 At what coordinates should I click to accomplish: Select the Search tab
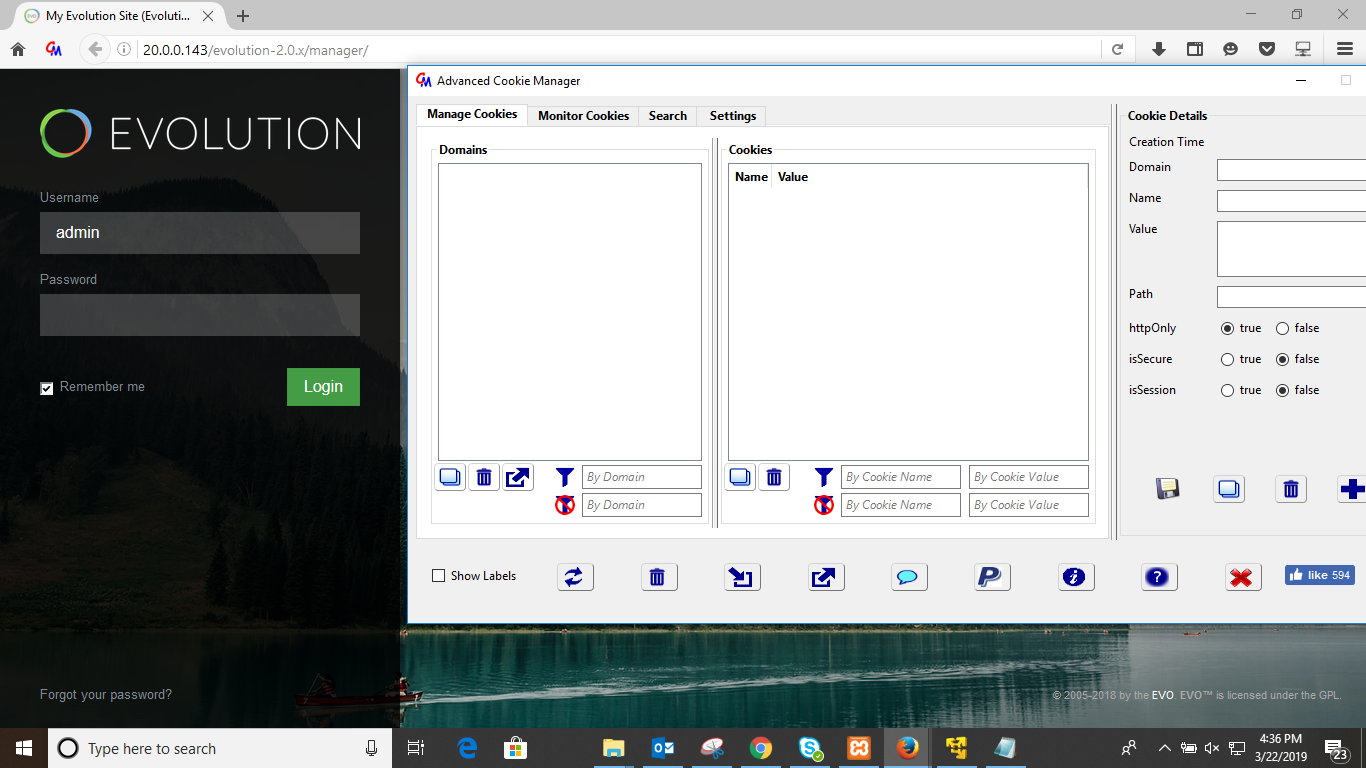coord(667,115)
